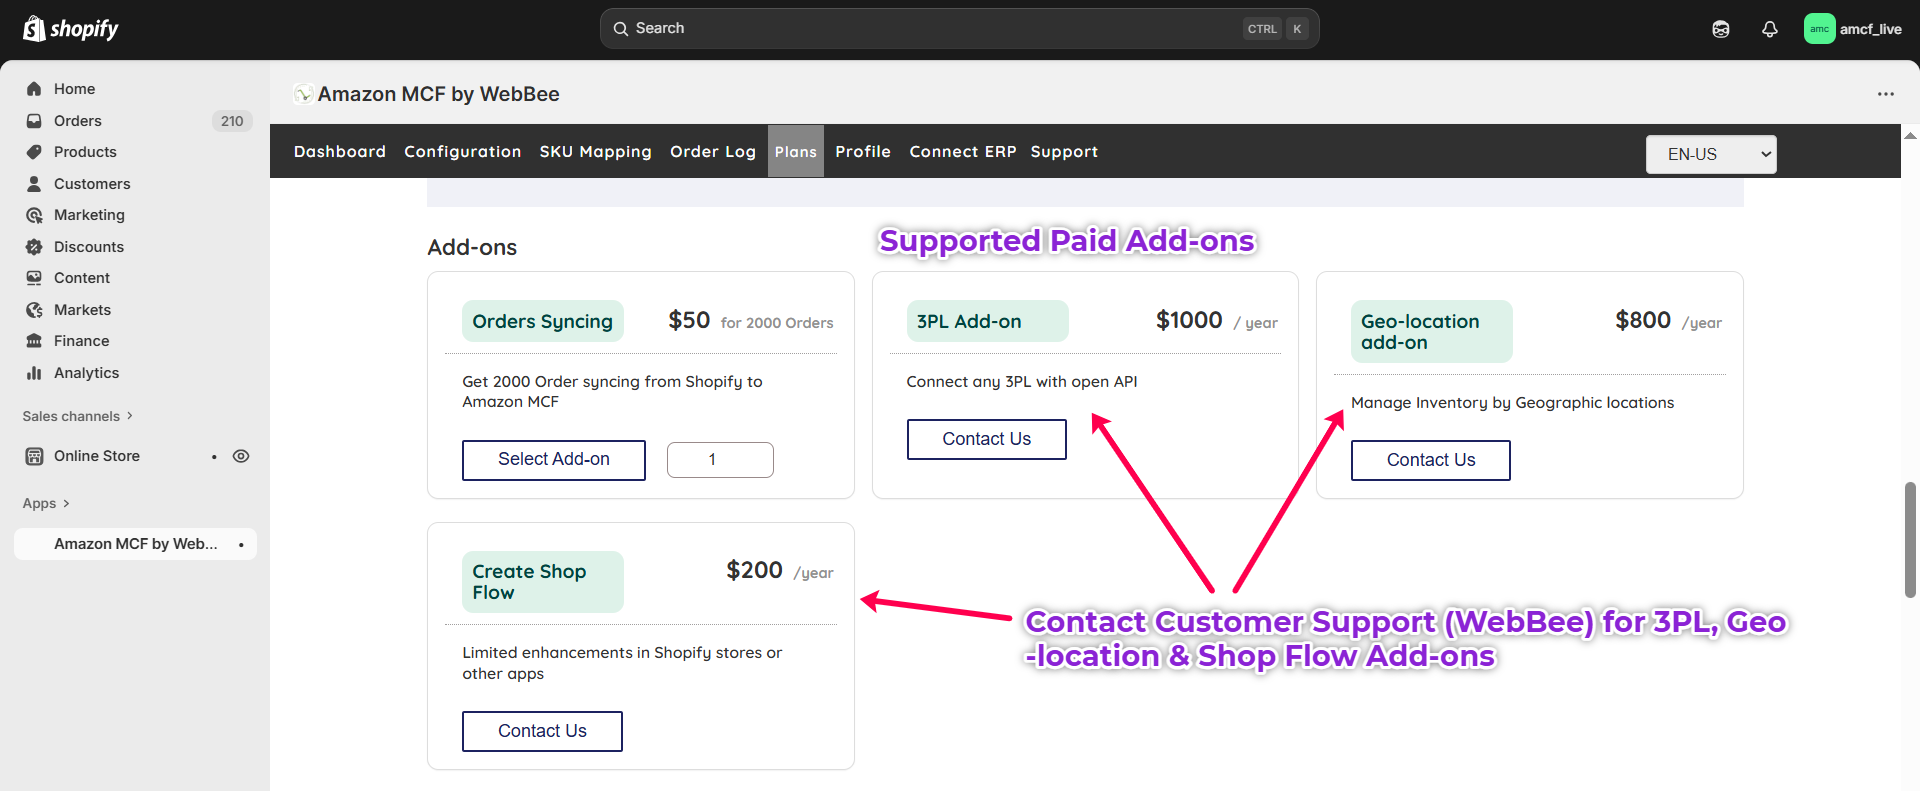Expand the Apps section chevron
Screen dimensions: 1920x791
click(x=66, y=503)
